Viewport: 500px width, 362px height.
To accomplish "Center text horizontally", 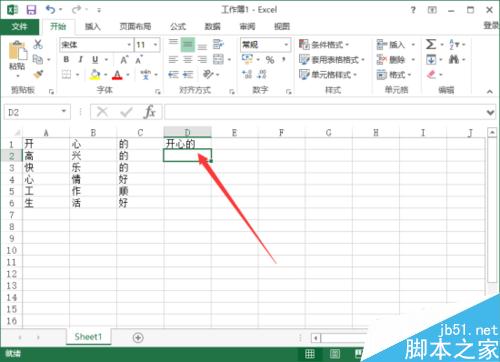I will click(x=188, y=59).
